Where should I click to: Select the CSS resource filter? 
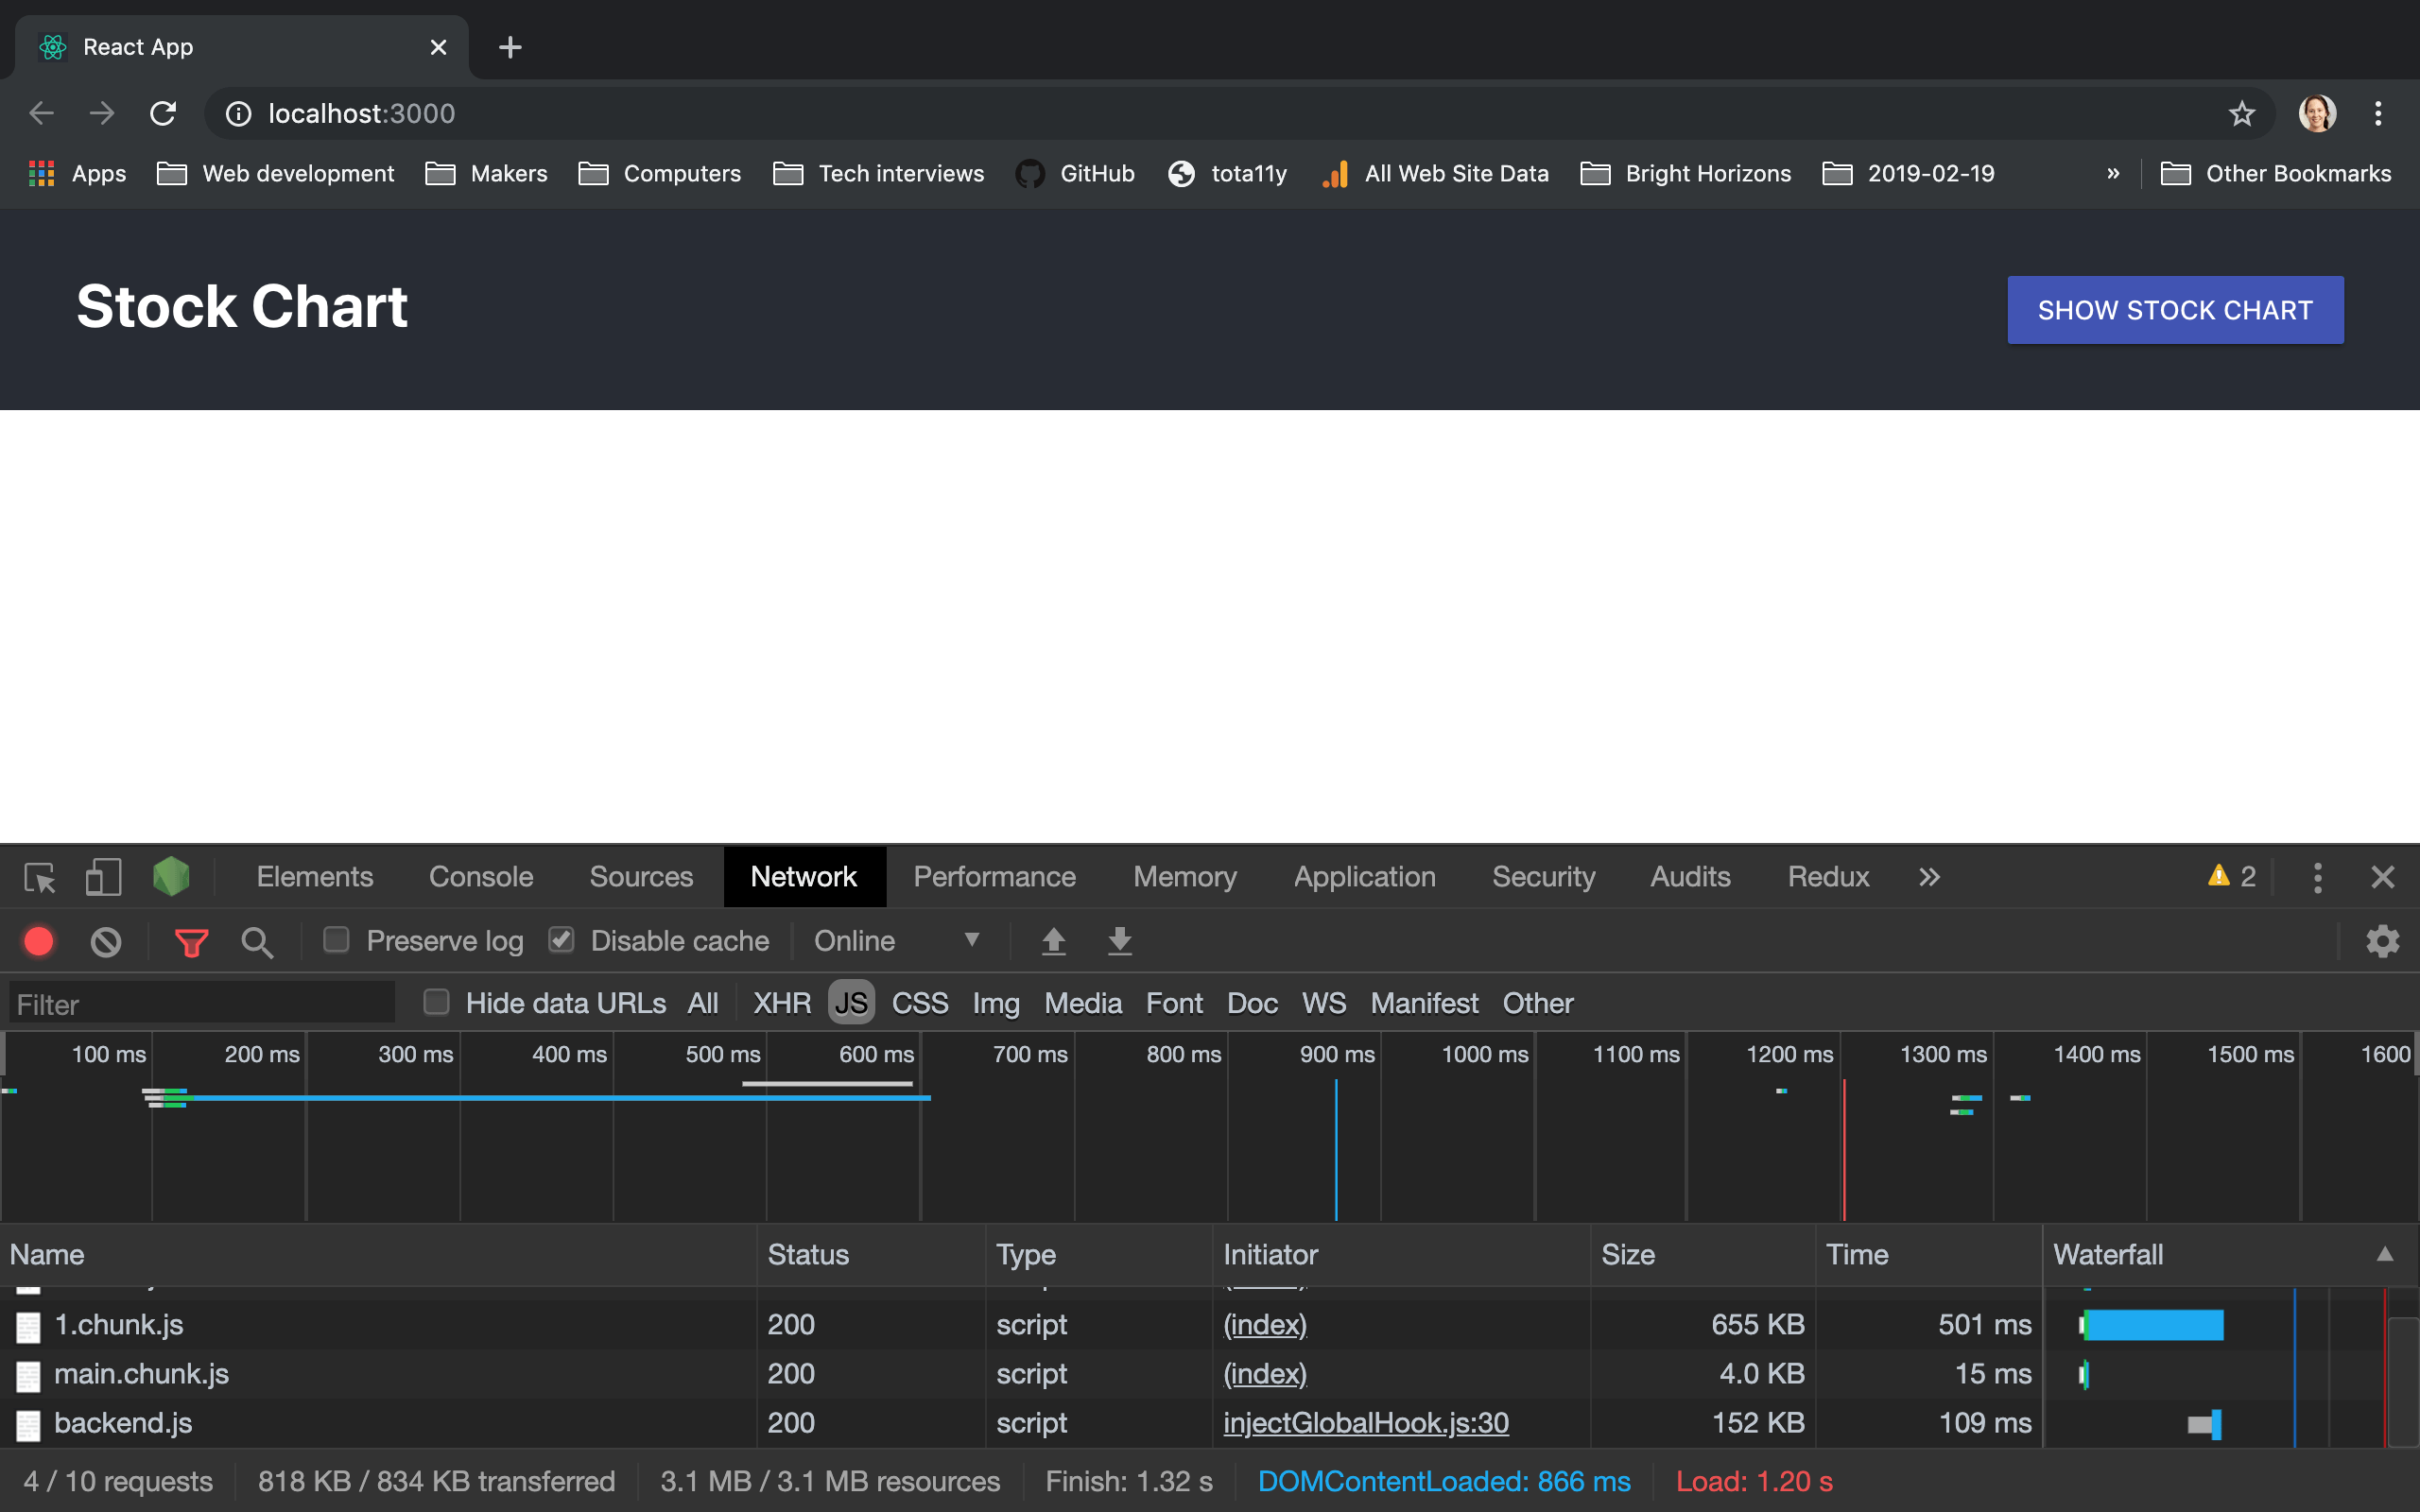click(919, 1003)
